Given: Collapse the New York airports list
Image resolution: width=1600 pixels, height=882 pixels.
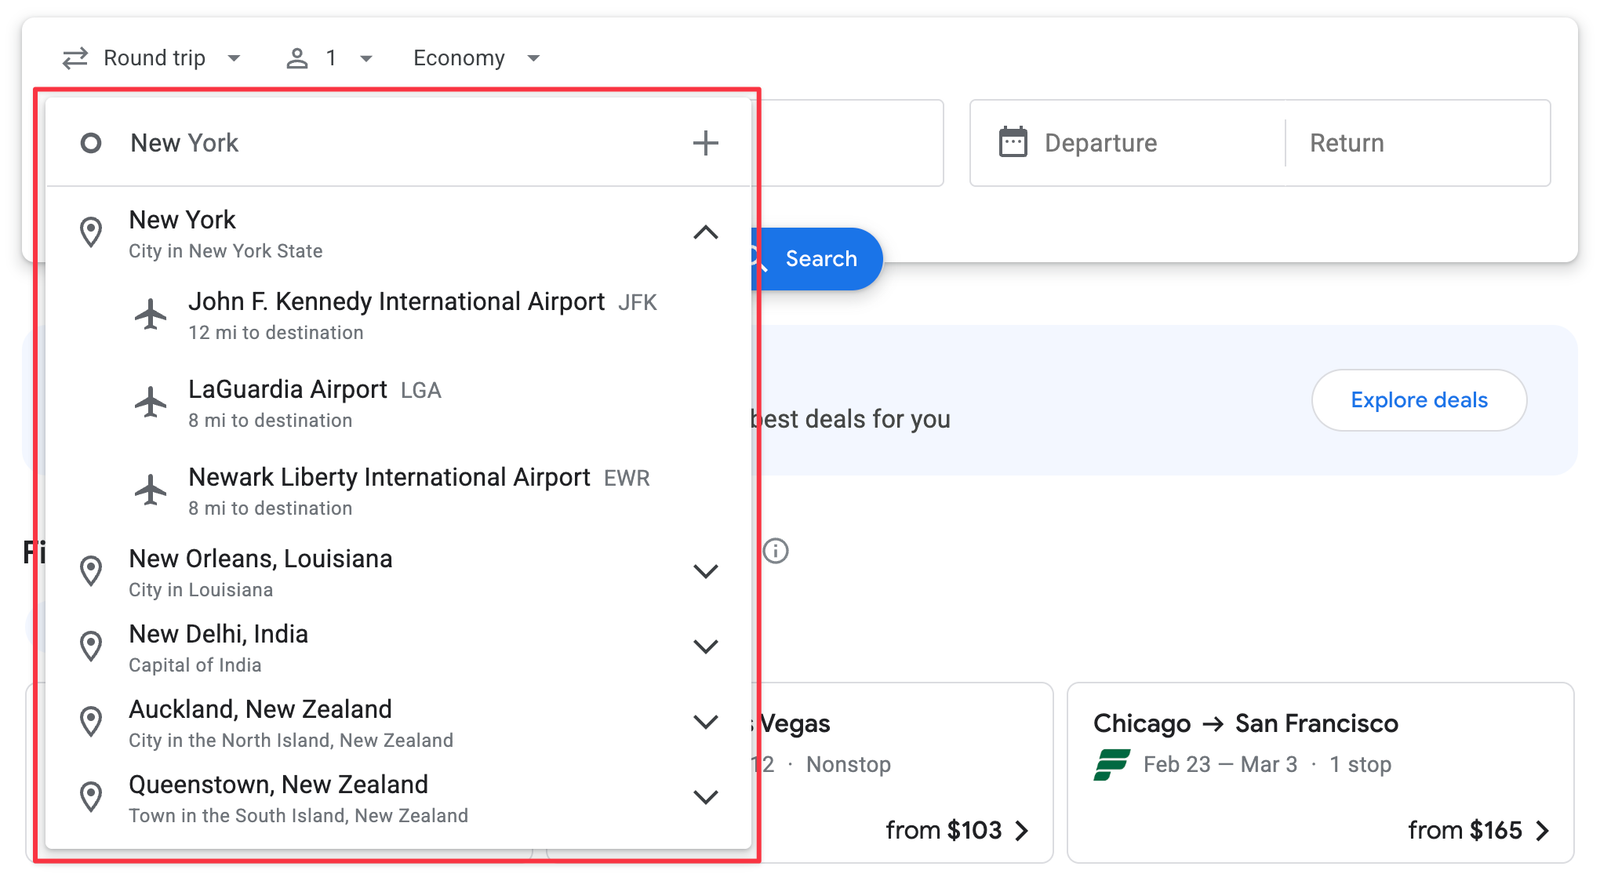Looking at the screenshot, I should point(705,233).
